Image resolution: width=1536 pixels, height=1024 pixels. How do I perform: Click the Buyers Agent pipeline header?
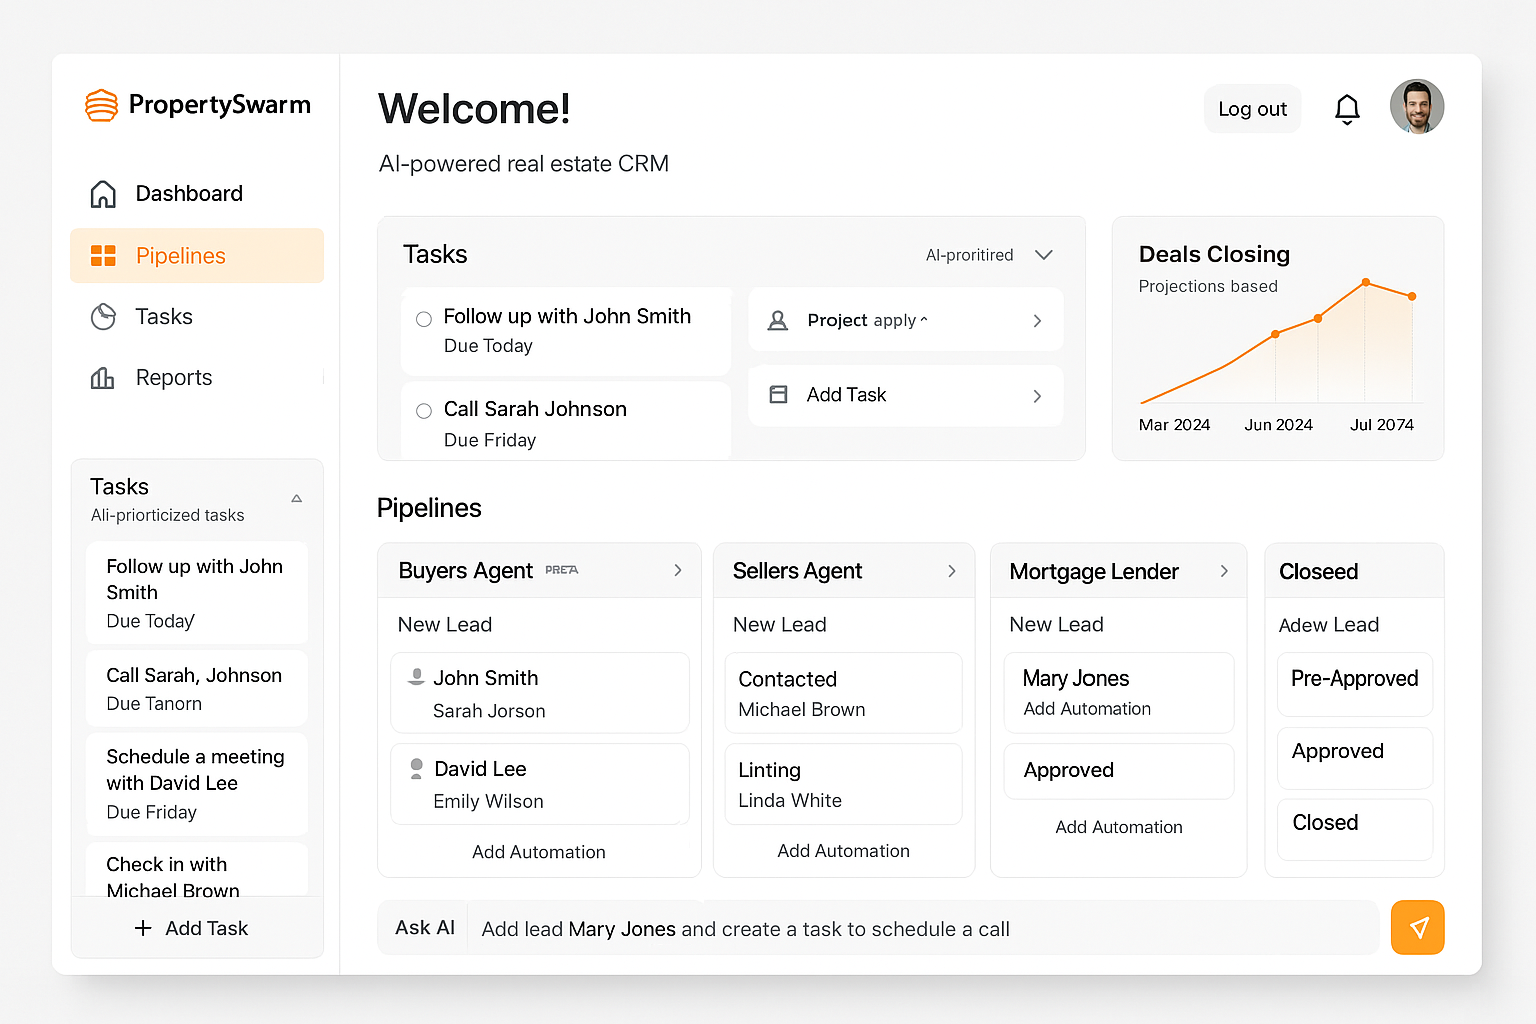coord(540,571)
